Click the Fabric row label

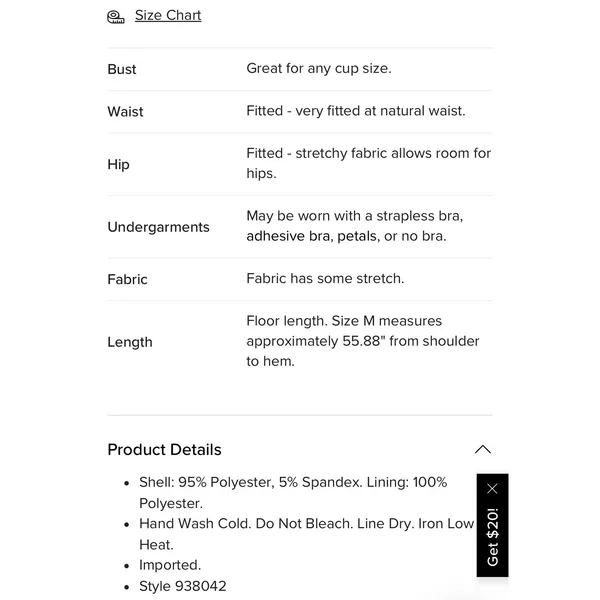click(127, 279)
